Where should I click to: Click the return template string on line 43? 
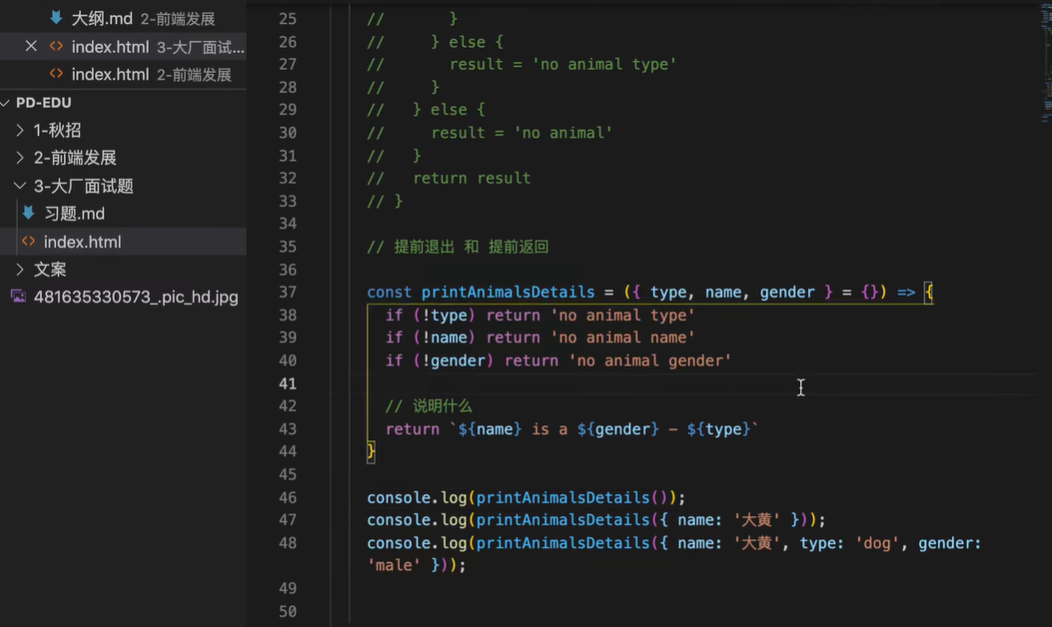(604, 429)
